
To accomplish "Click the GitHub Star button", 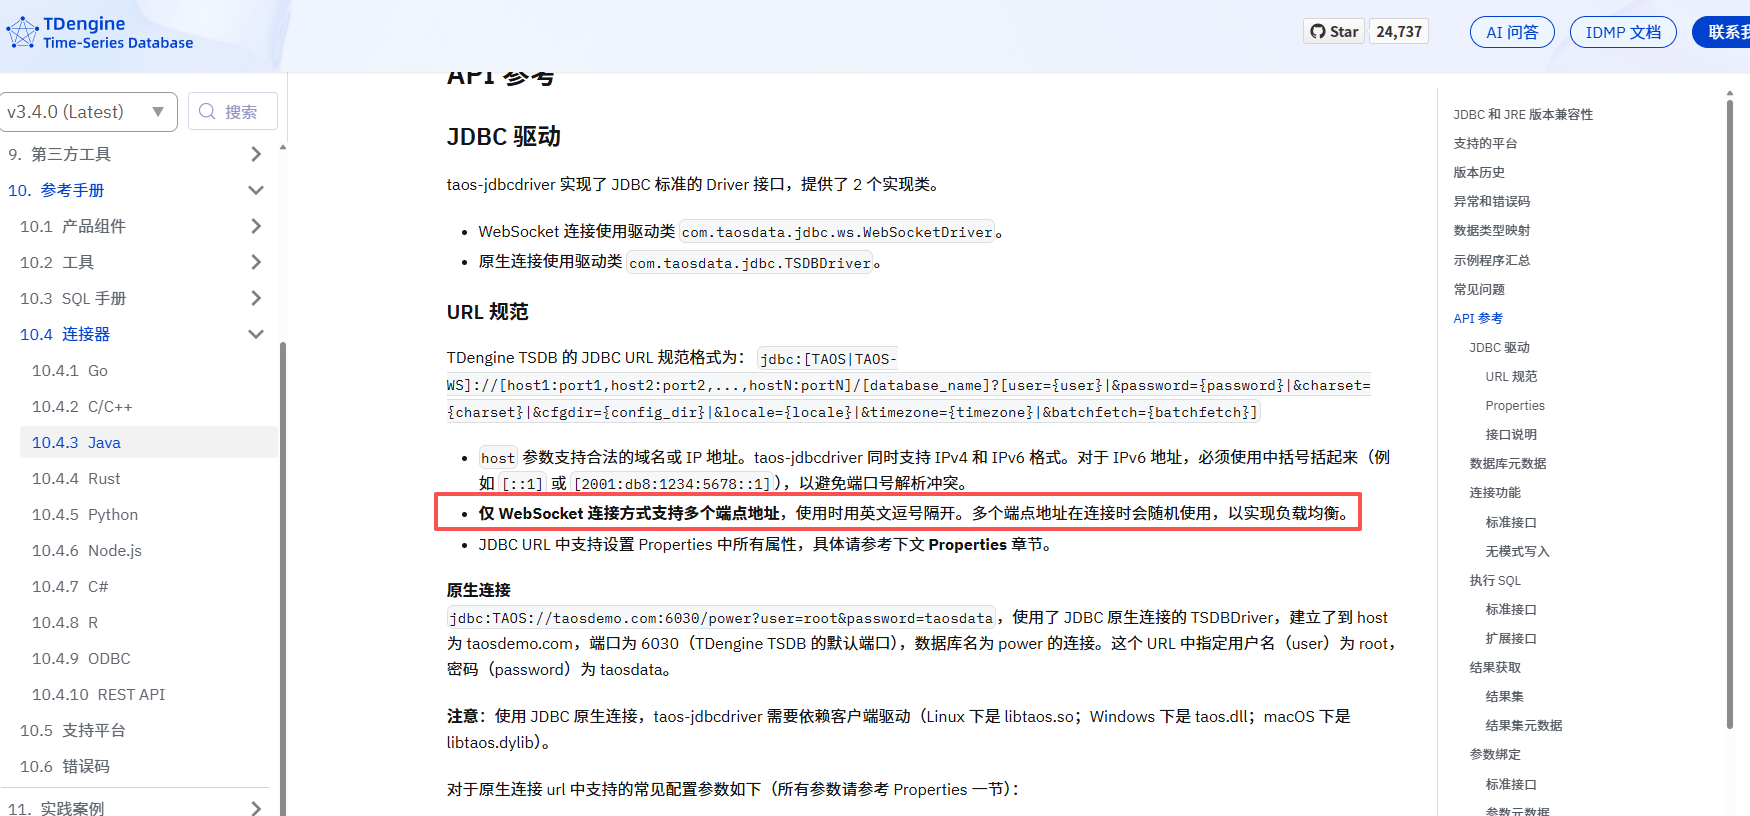I will coord(1334,32).
